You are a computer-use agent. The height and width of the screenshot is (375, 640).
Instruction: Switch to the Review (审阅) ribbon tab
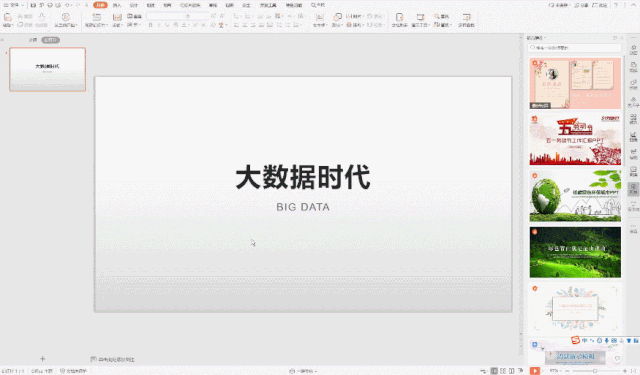click(213, 5)
